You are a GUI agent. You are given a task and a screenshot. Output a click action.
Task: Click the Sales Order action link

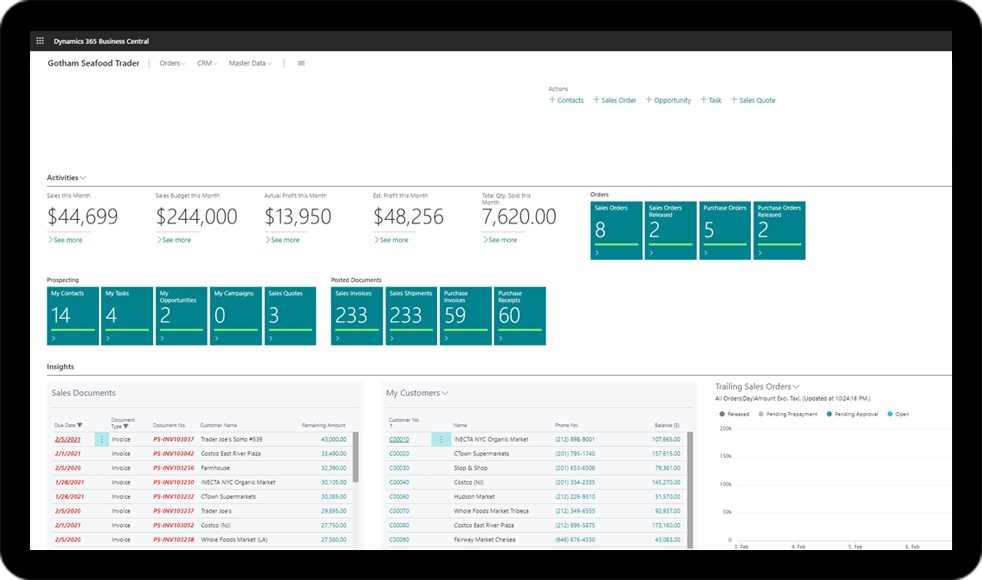click(x=615, y=100)
